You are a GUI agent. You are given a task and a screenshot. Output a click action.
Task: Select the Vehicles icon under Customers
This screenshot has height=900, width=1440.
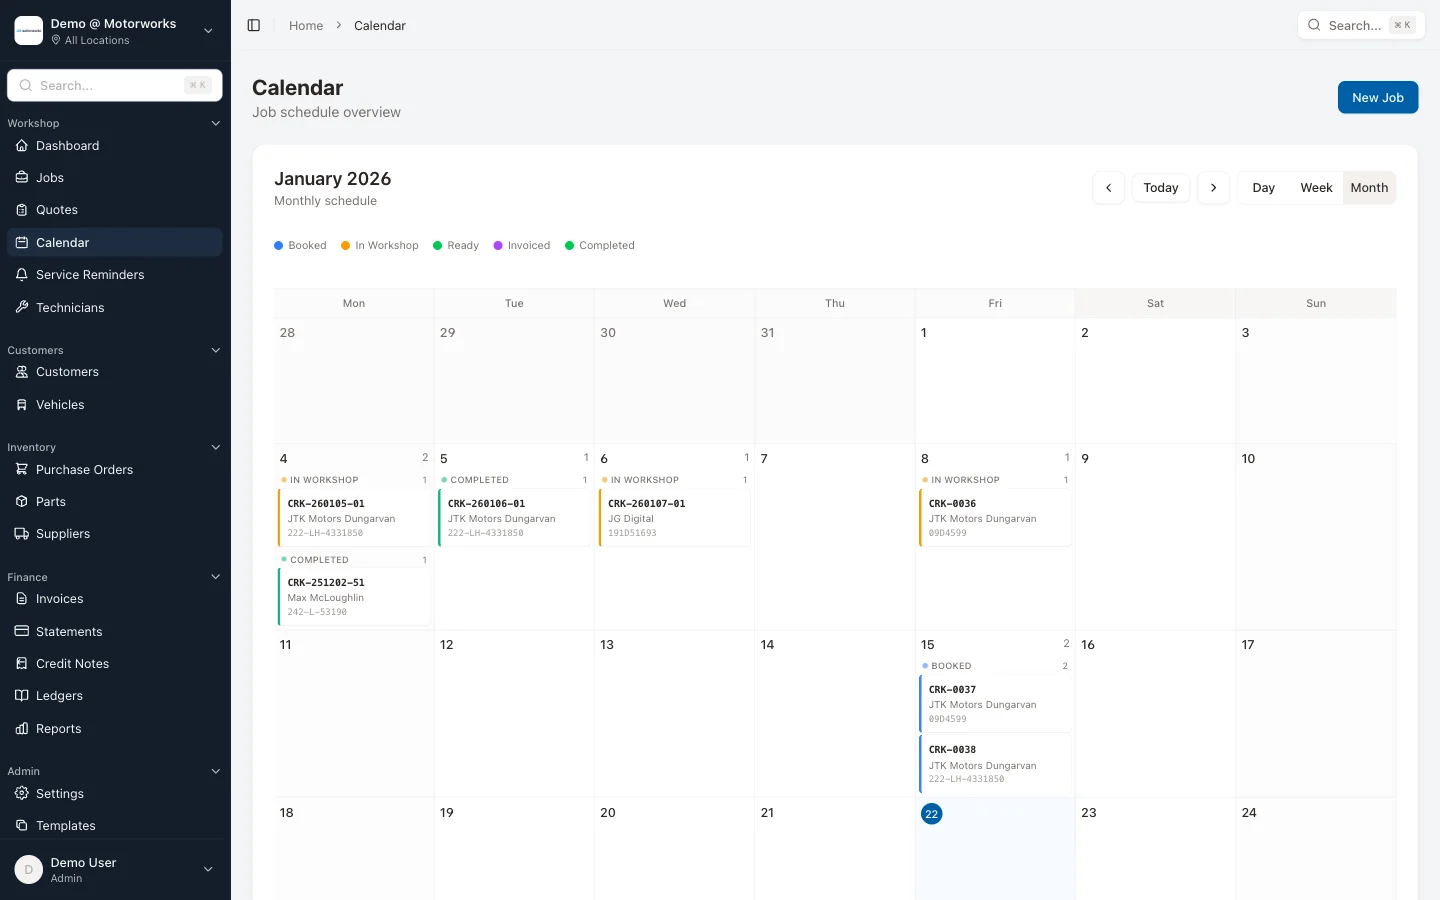click(22, 404)
